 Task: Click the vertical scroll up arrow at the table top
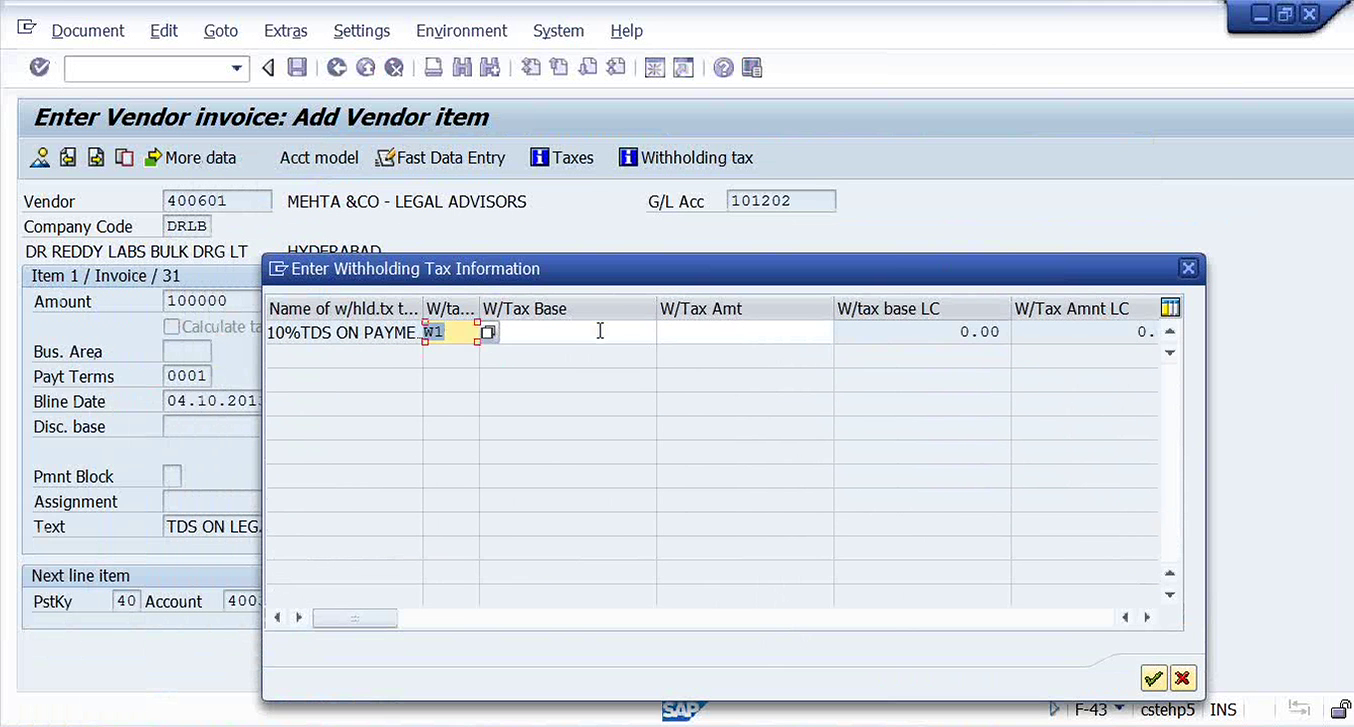pos(1170,332)
